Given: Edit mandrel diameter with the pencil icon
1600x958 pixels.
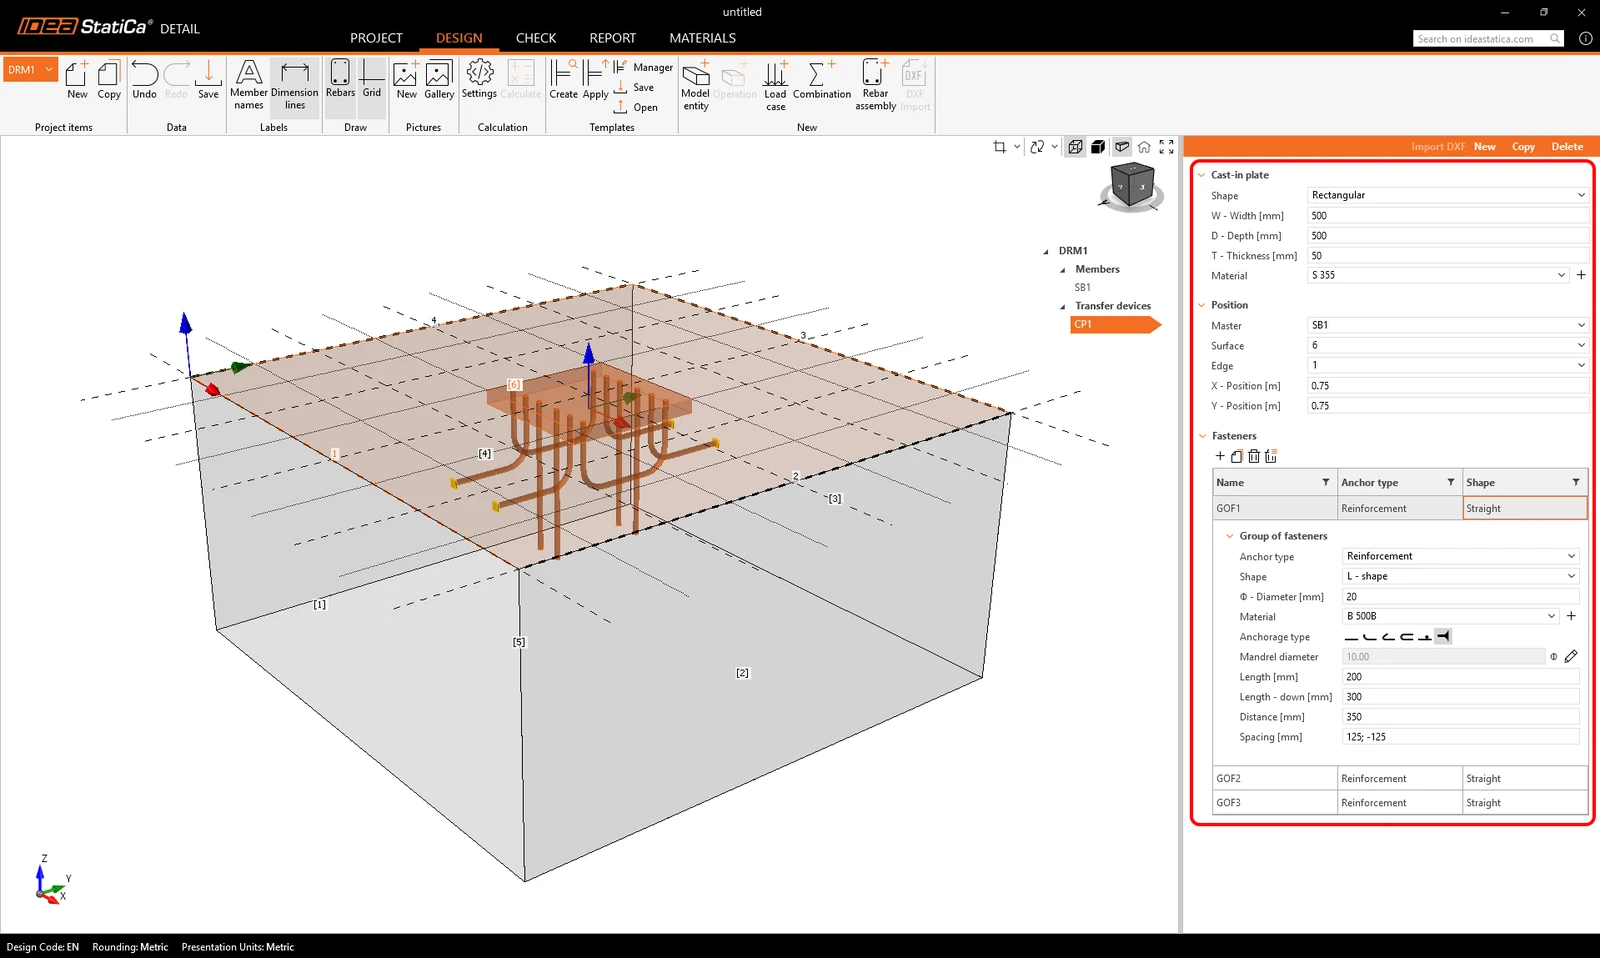Looking at the screenshot, I should point(1571,657).
